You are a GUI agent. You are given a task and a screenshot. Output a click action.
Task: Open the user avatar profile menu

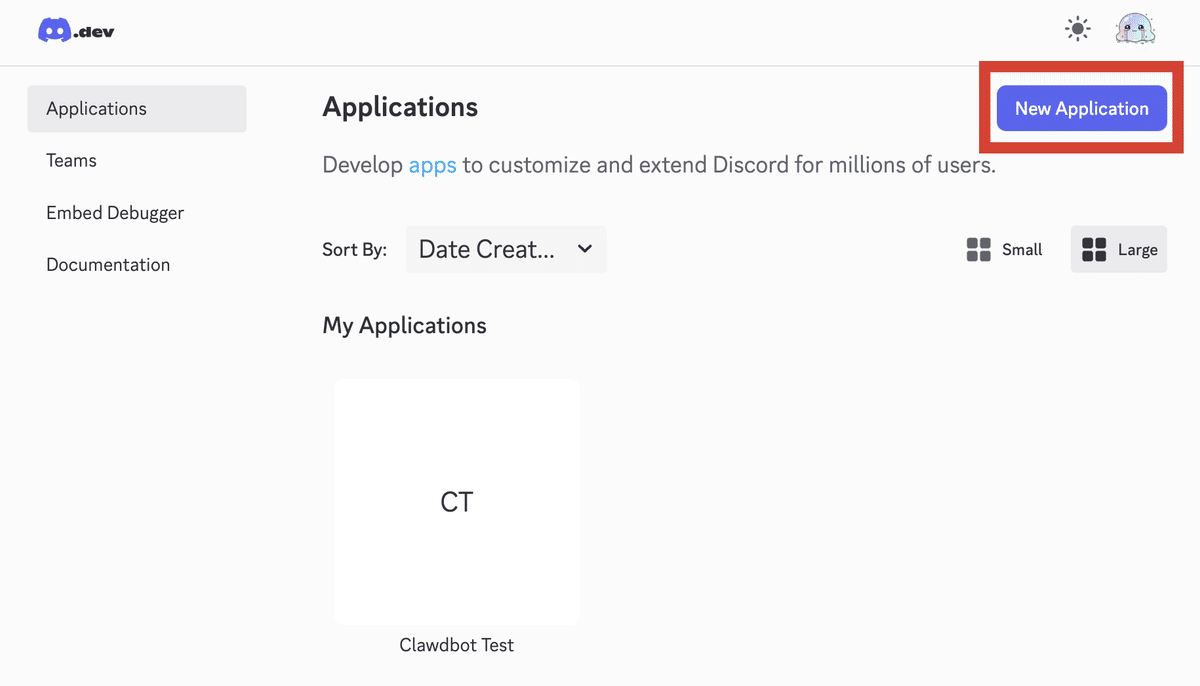(1135, 30)
